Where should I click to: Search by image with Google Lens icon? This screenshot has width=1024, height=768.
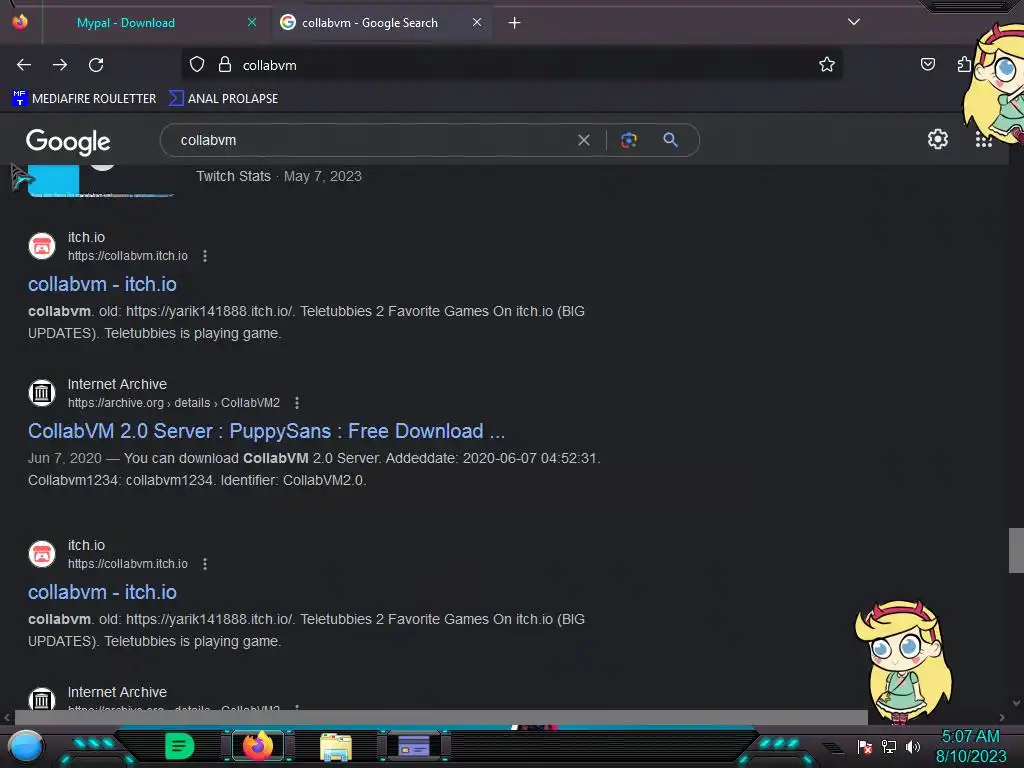point(629,140)
